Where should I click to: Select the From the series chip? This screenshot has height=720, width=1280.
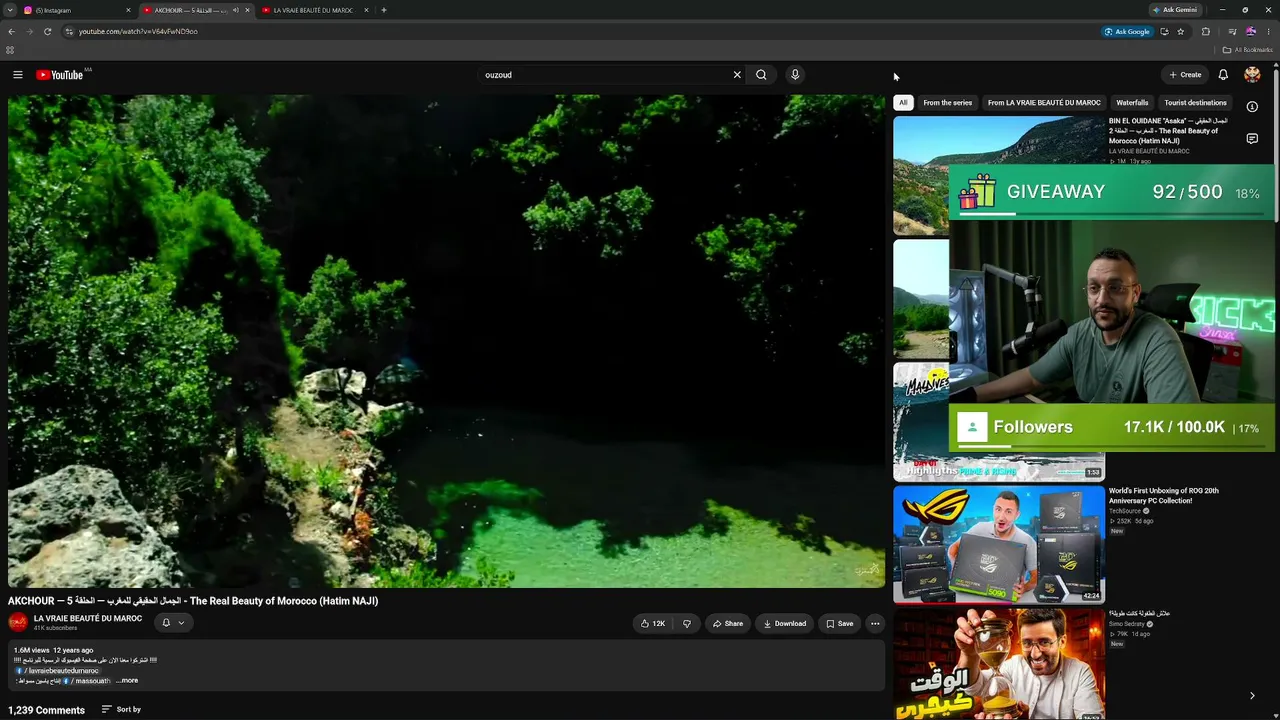948,102
